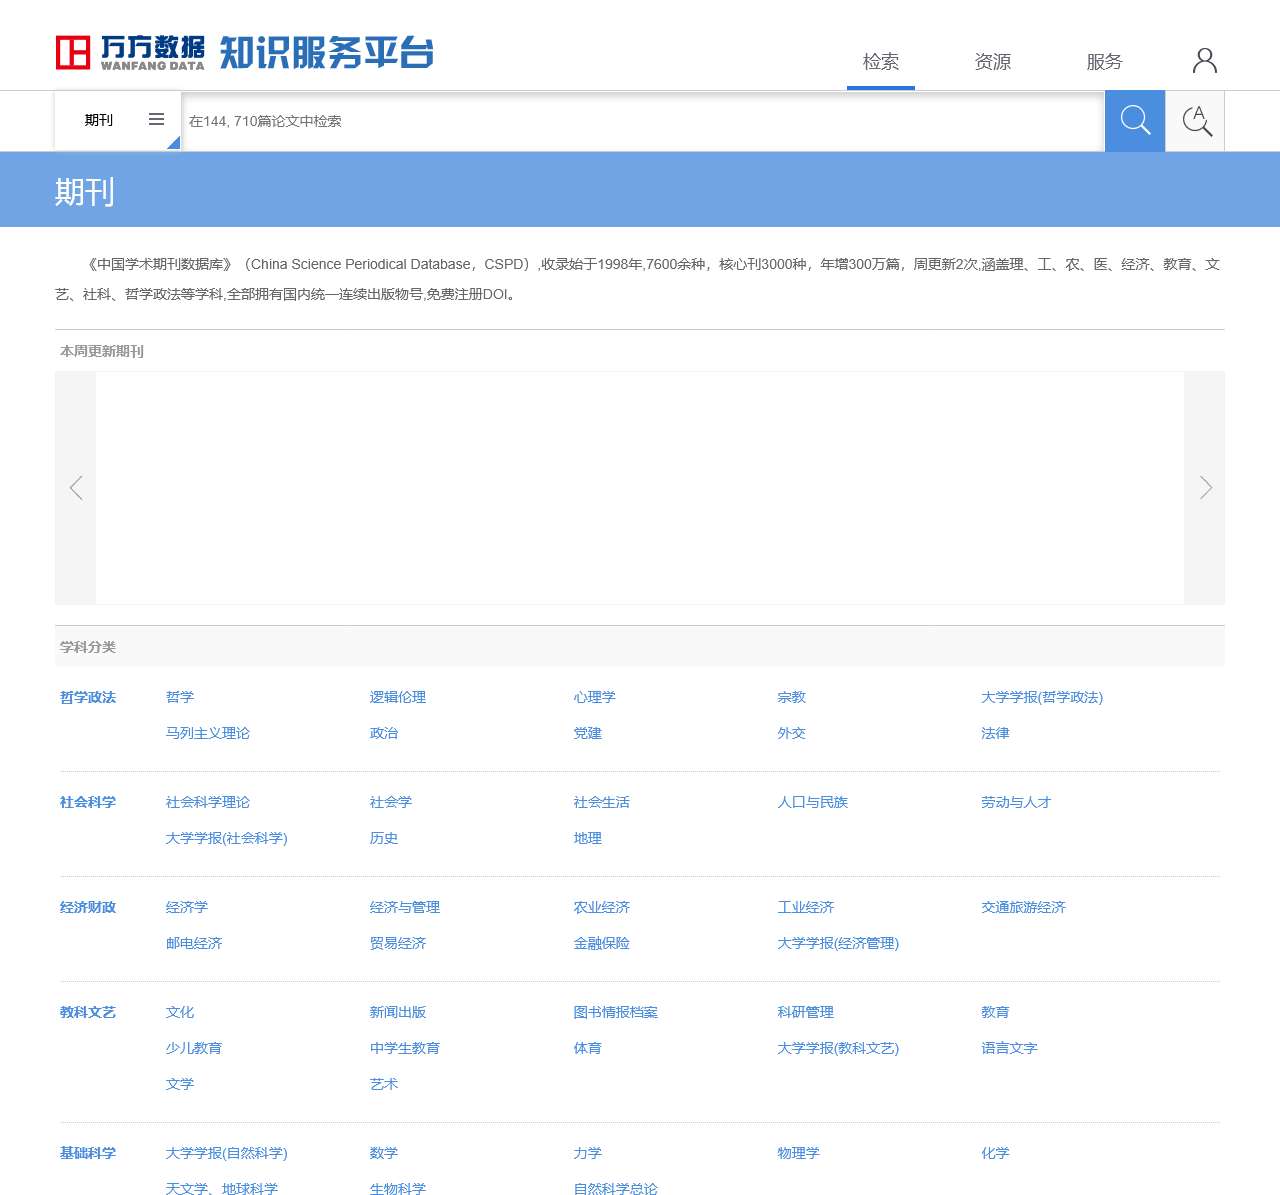Open 大学学报(经济管理) link
Image resolution: width=1280 pixels, height=1195 pixels.
pos(838,944)
